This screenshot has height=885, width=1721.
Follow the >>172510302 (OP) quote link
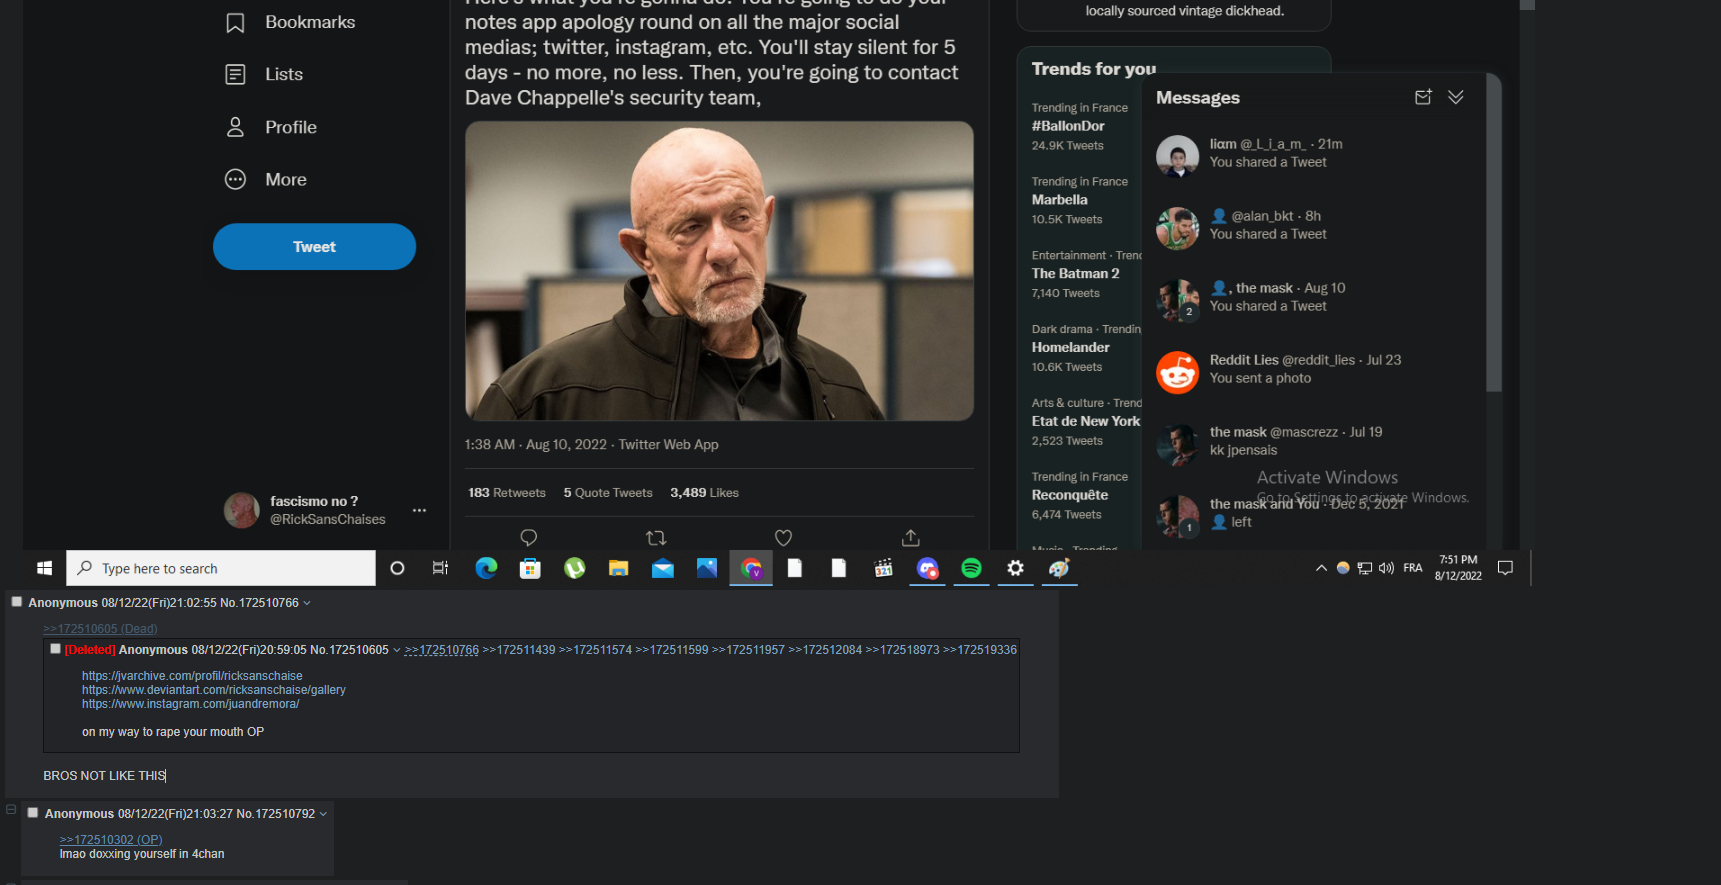click(x=111, y=840)
